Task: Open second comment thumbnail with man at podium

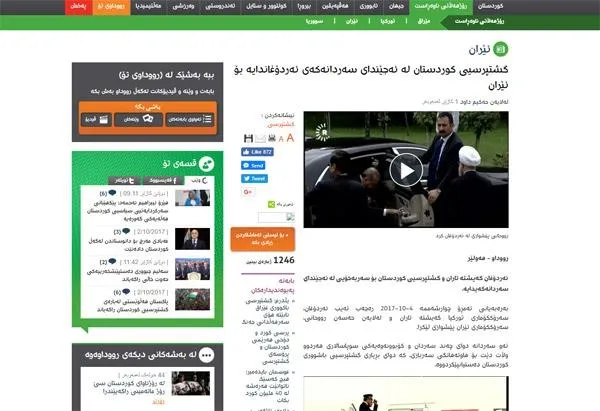Action: pyautogui.click(x=192, y=239)
